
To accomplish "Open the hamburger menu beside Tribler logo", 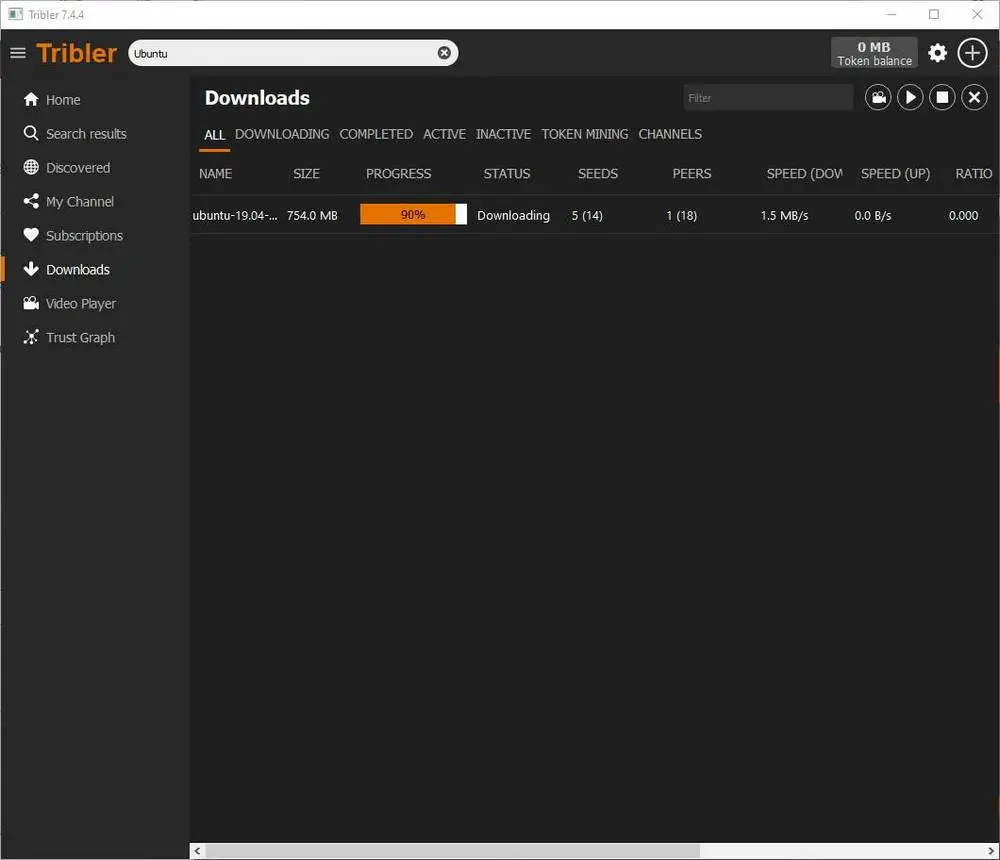I will click(18, 53).
